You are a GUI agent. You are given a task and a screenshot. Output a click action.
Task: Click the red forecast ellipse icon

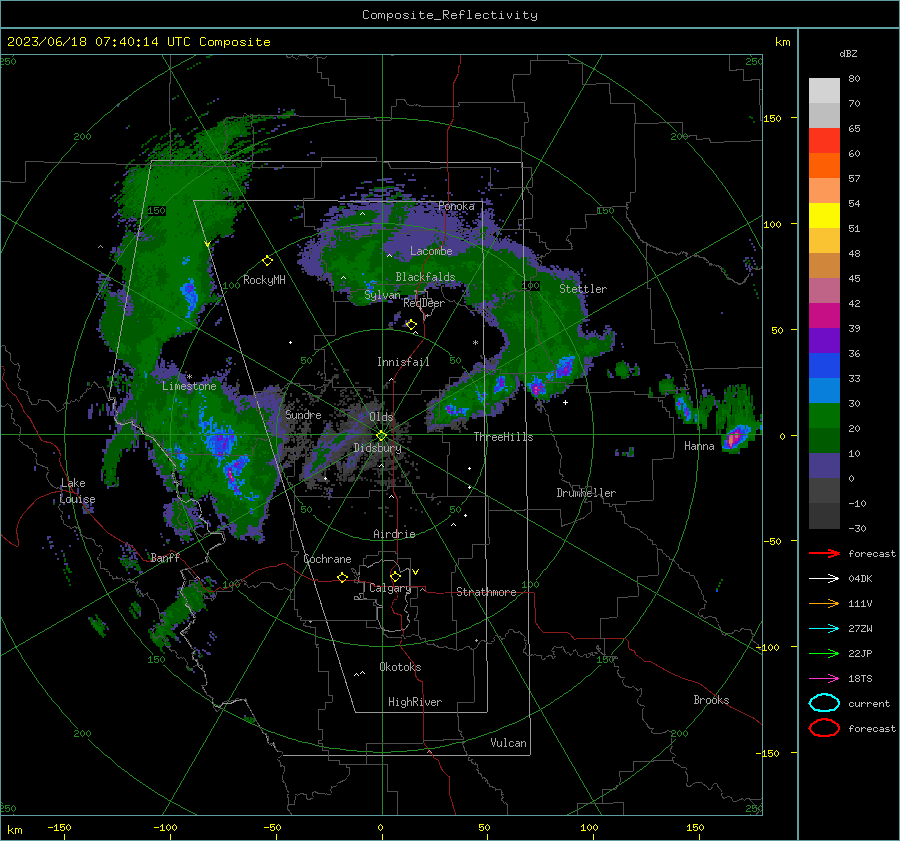[x=824, y=728]
